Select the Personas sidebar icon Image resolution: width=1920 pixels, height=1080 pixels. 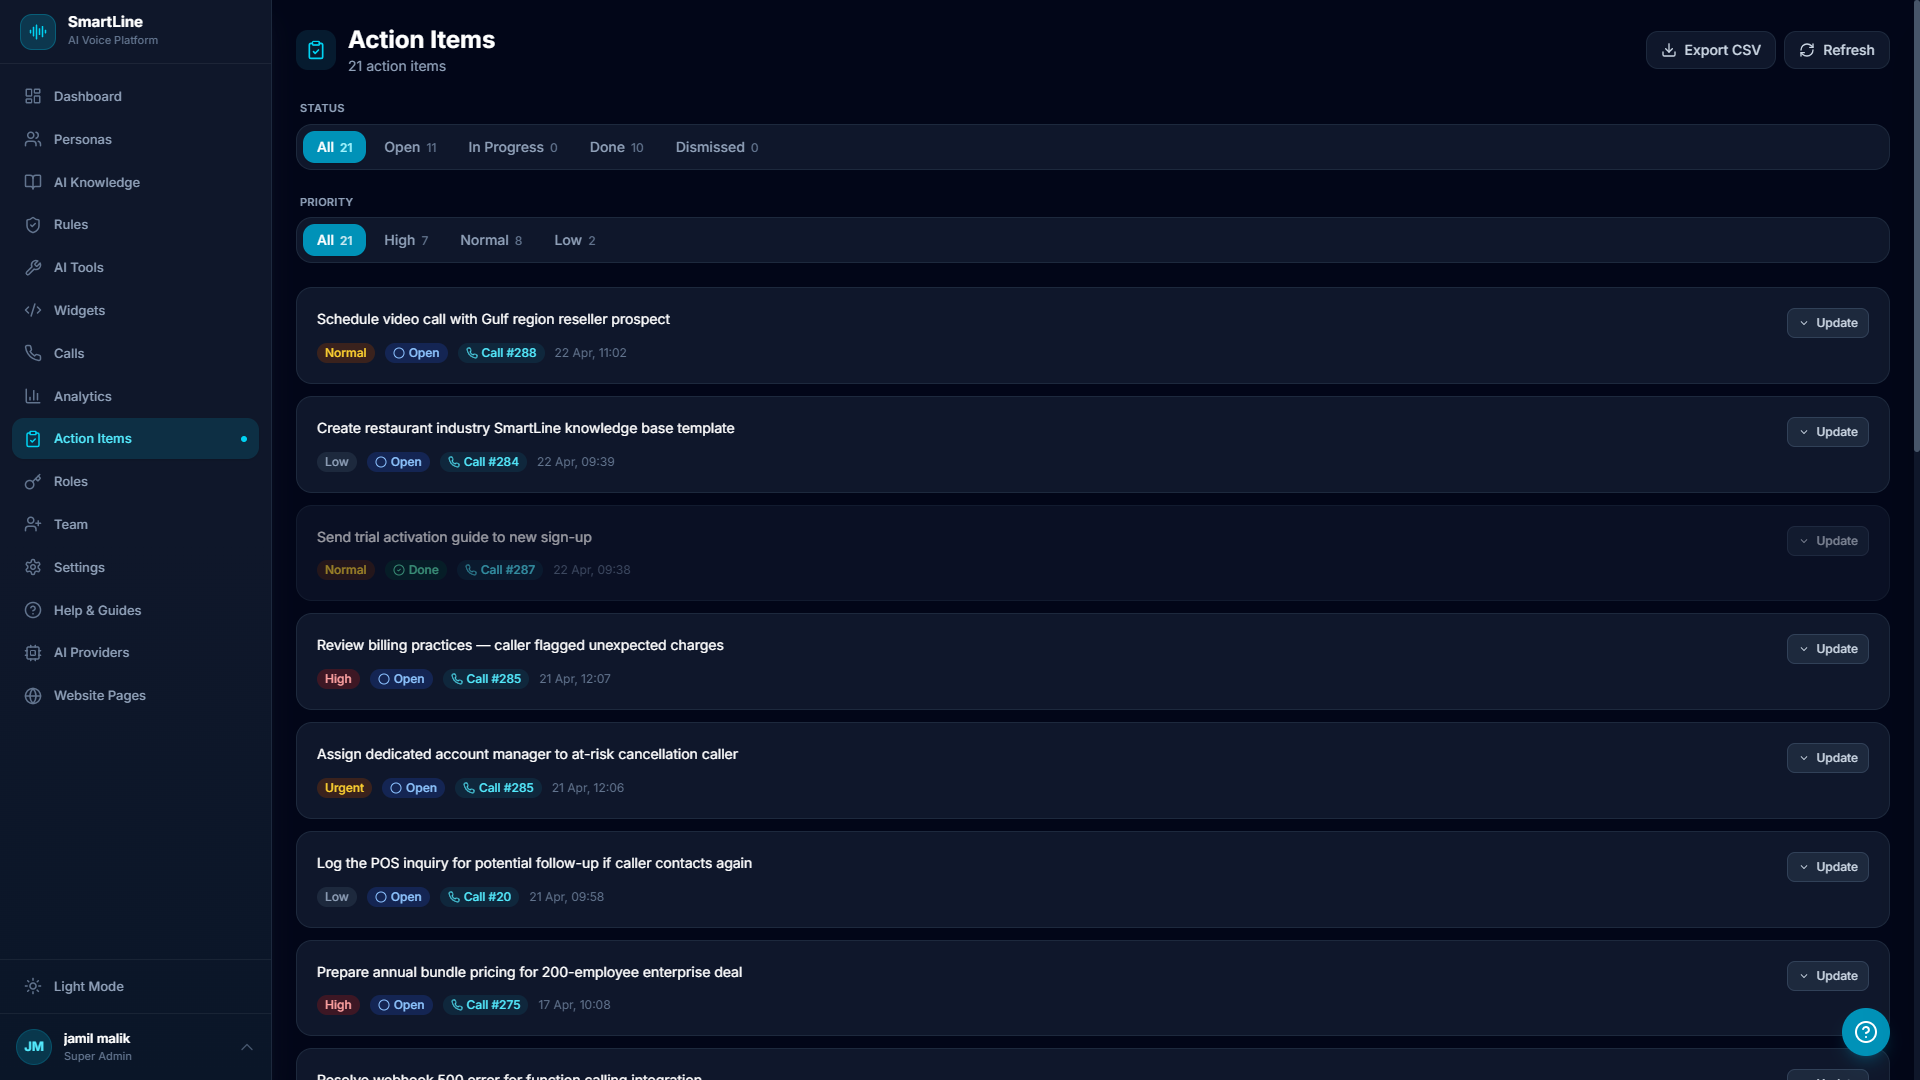tap(33, 139)
